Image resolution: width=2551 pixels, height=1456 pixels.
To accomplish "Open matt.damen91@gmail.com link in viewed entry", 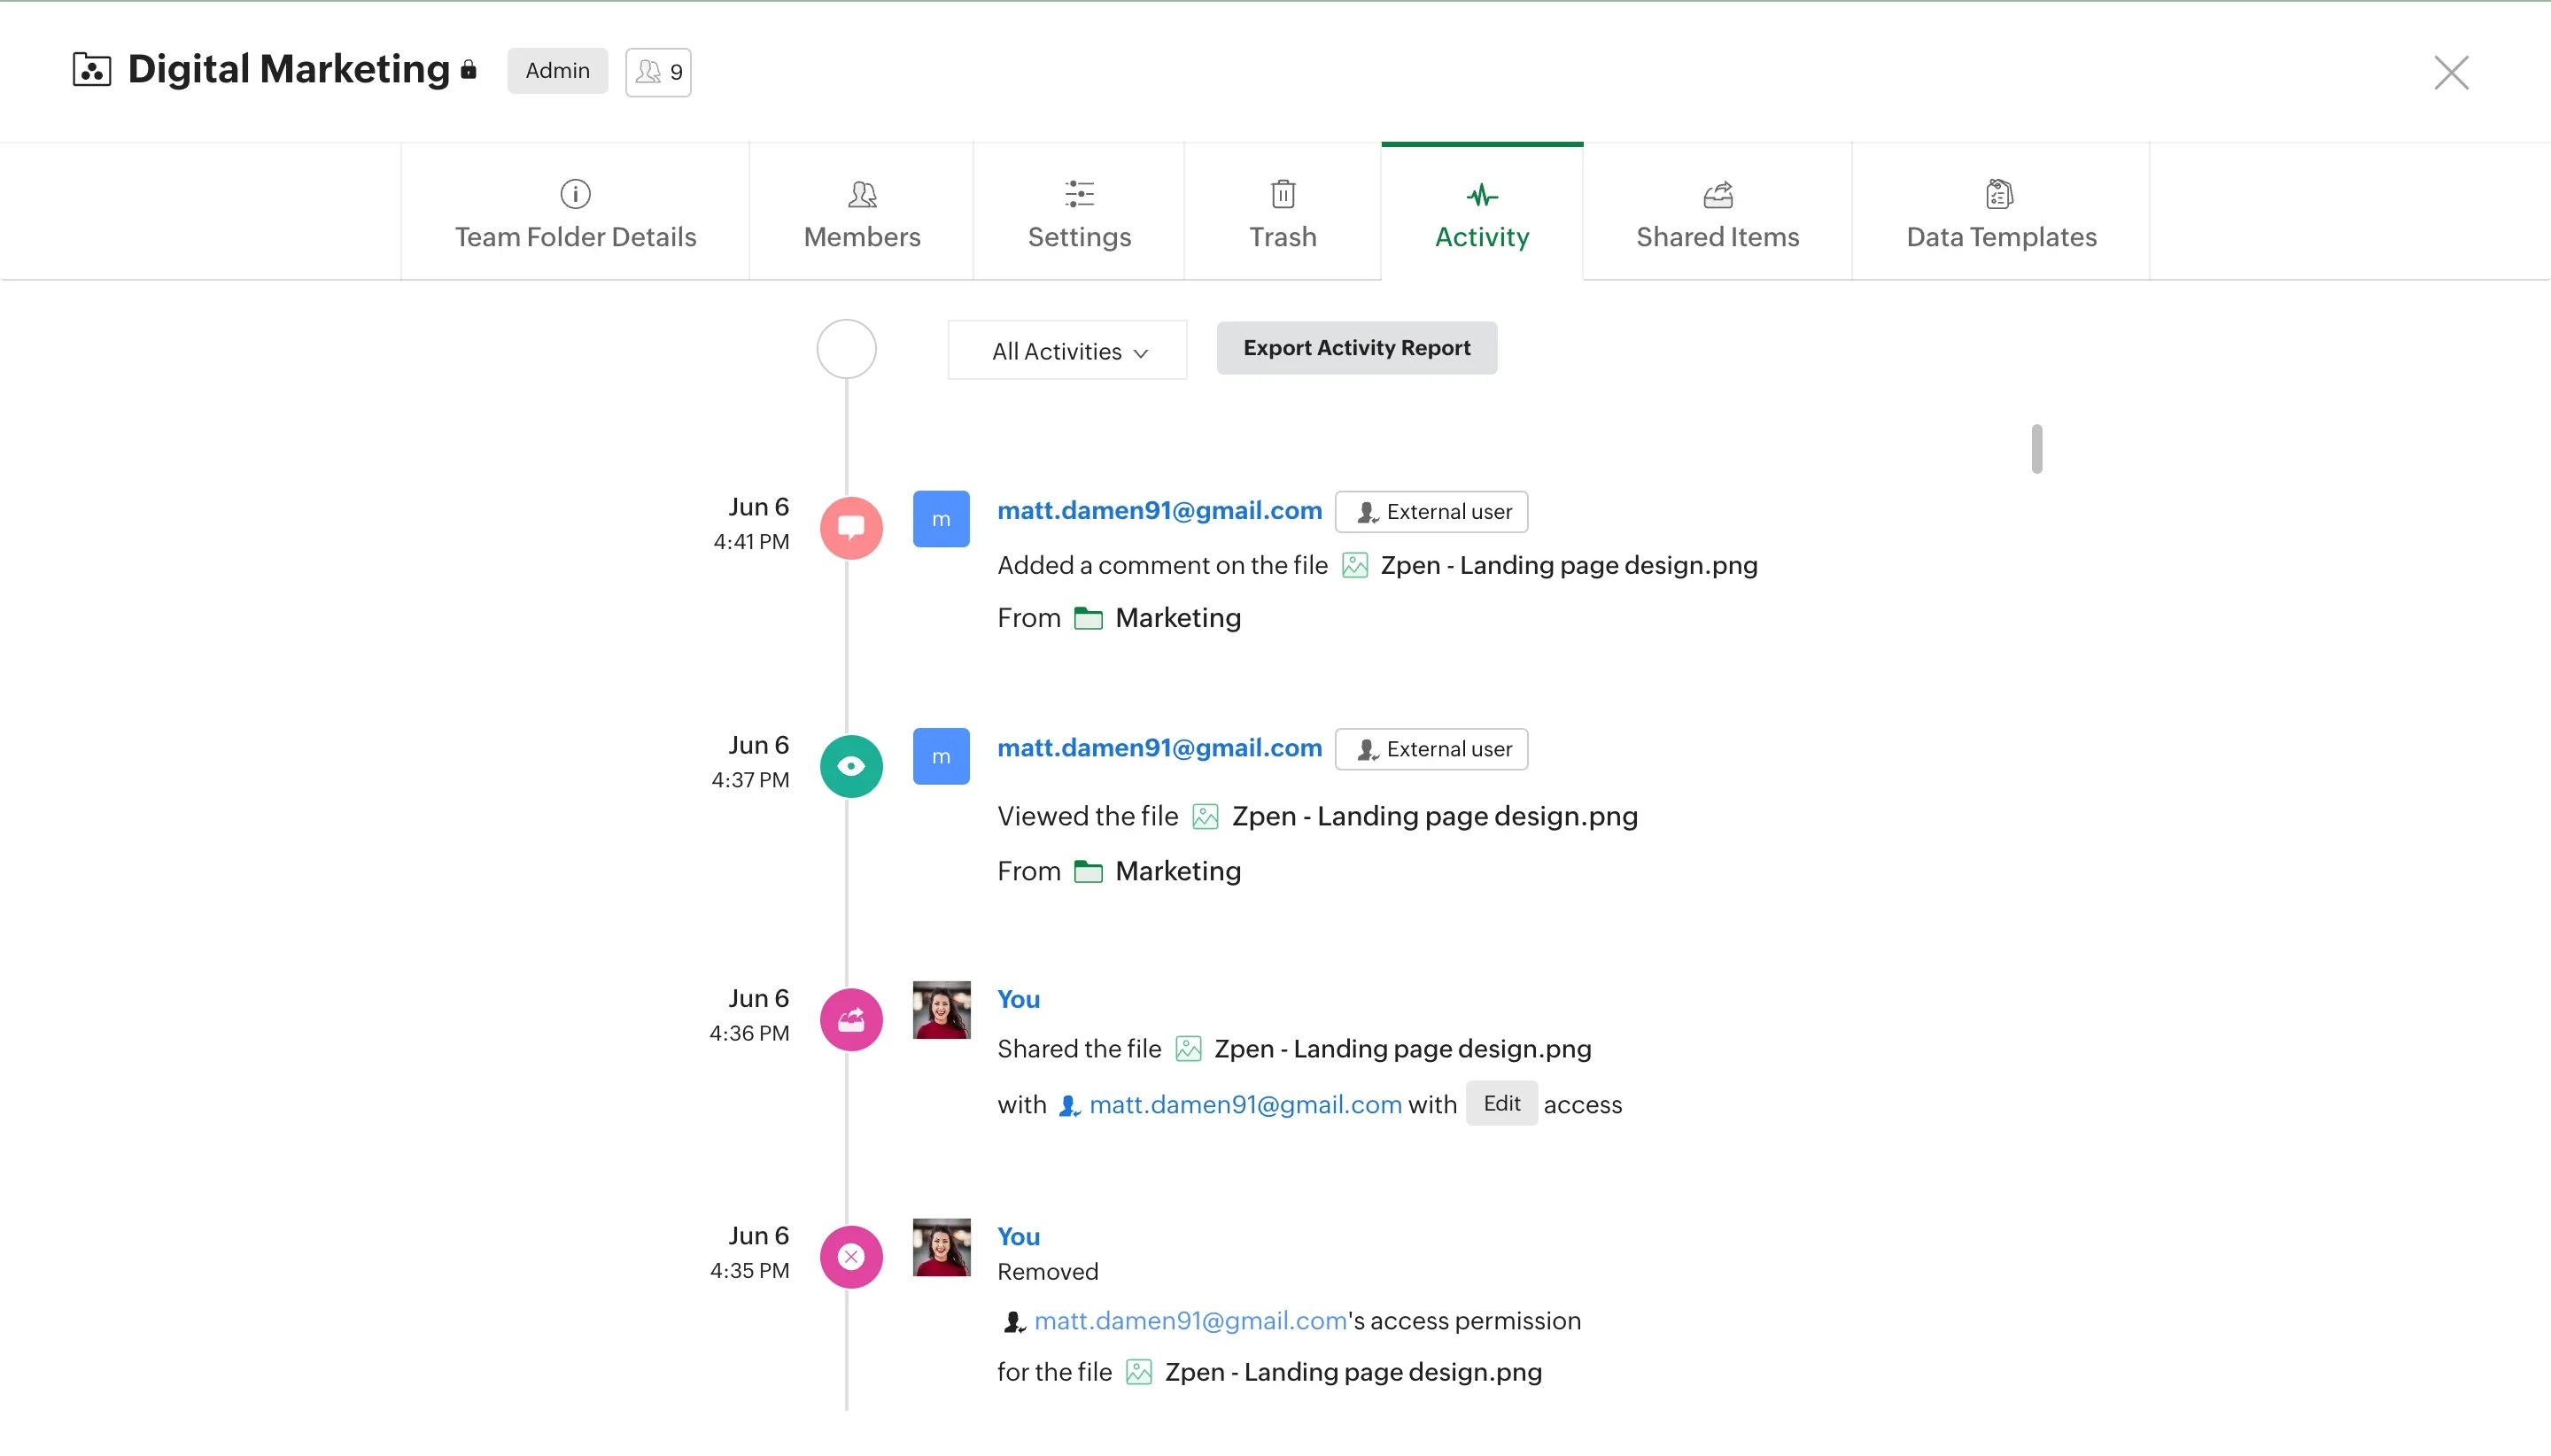I will (1160, 748).
